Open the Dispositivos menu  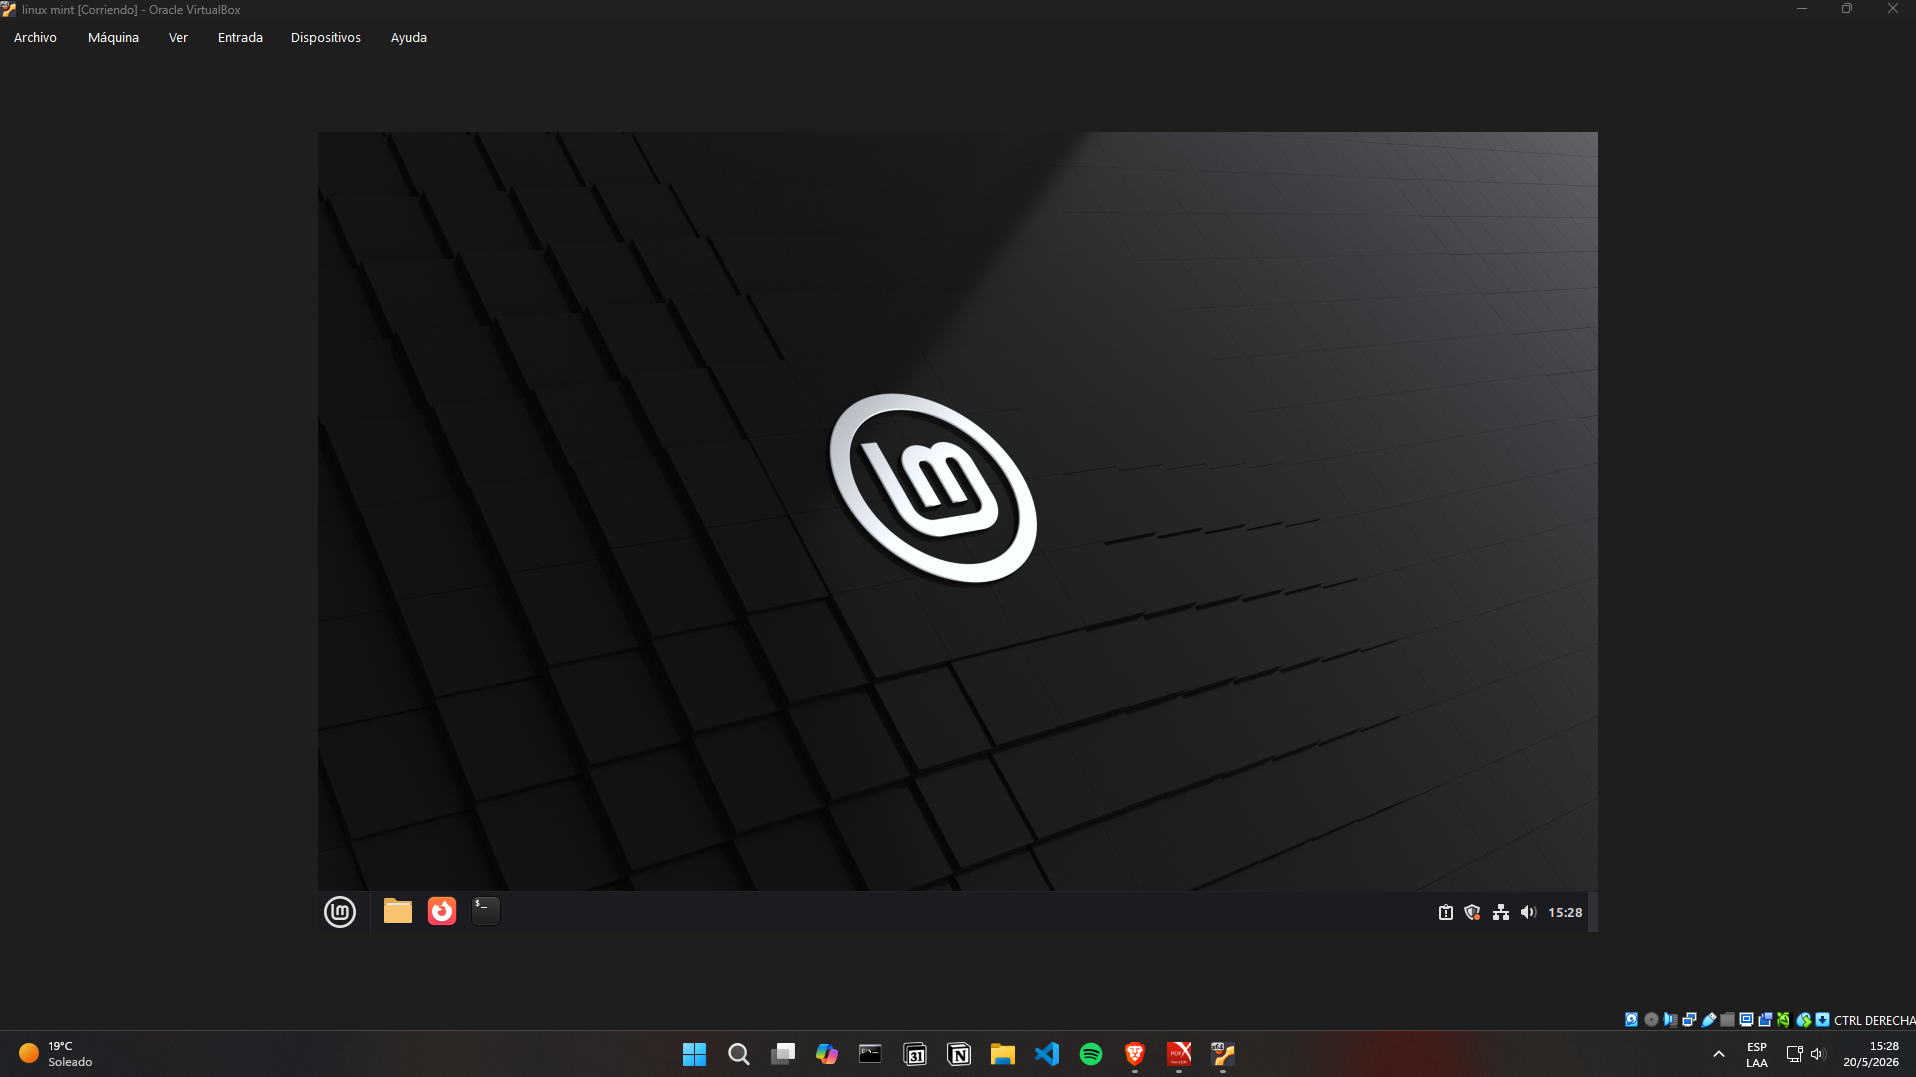(326, 37)
